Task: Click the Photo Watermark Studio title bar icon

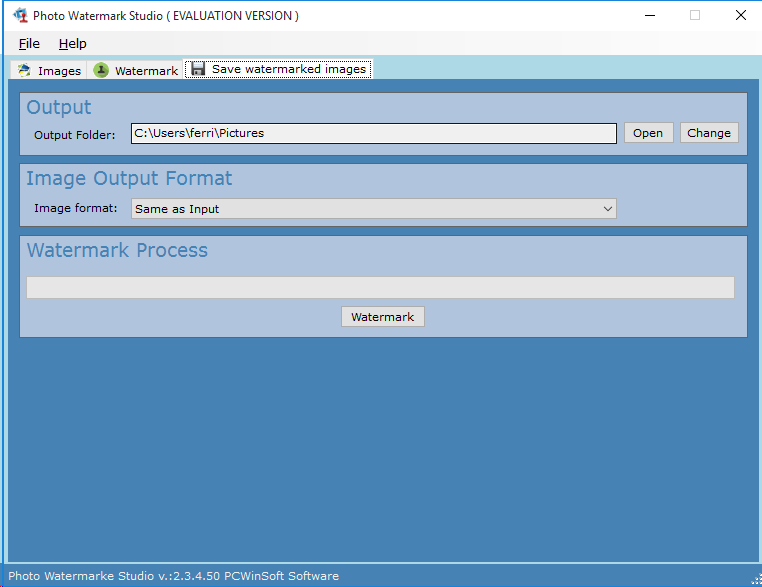Action: click(19, 16)
